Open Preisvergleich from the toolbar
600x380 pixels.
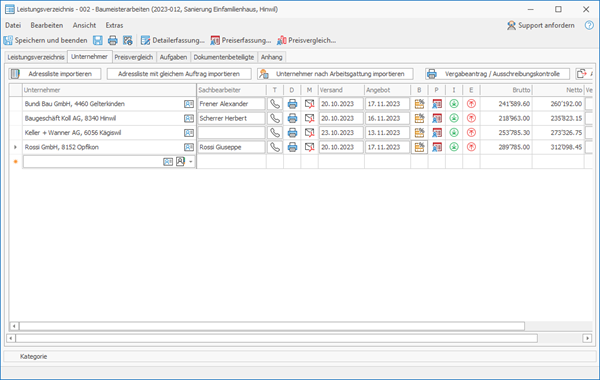pos(307,40)
